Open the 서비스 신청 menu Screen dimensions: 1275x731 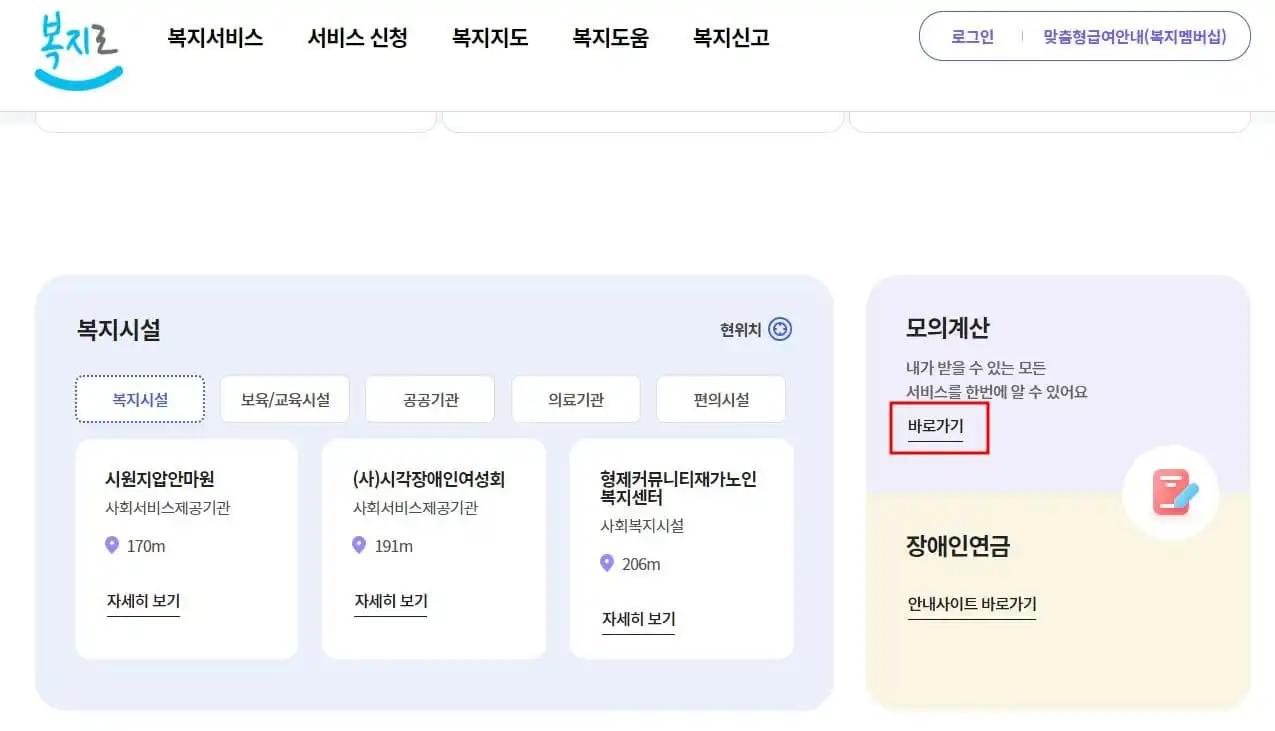click(357, 38)
